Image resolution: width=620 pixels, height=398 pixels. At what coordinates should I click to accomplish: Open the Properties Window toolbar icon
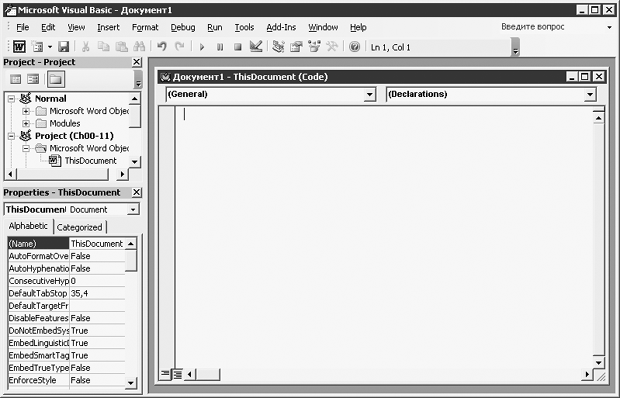(296, 47)
